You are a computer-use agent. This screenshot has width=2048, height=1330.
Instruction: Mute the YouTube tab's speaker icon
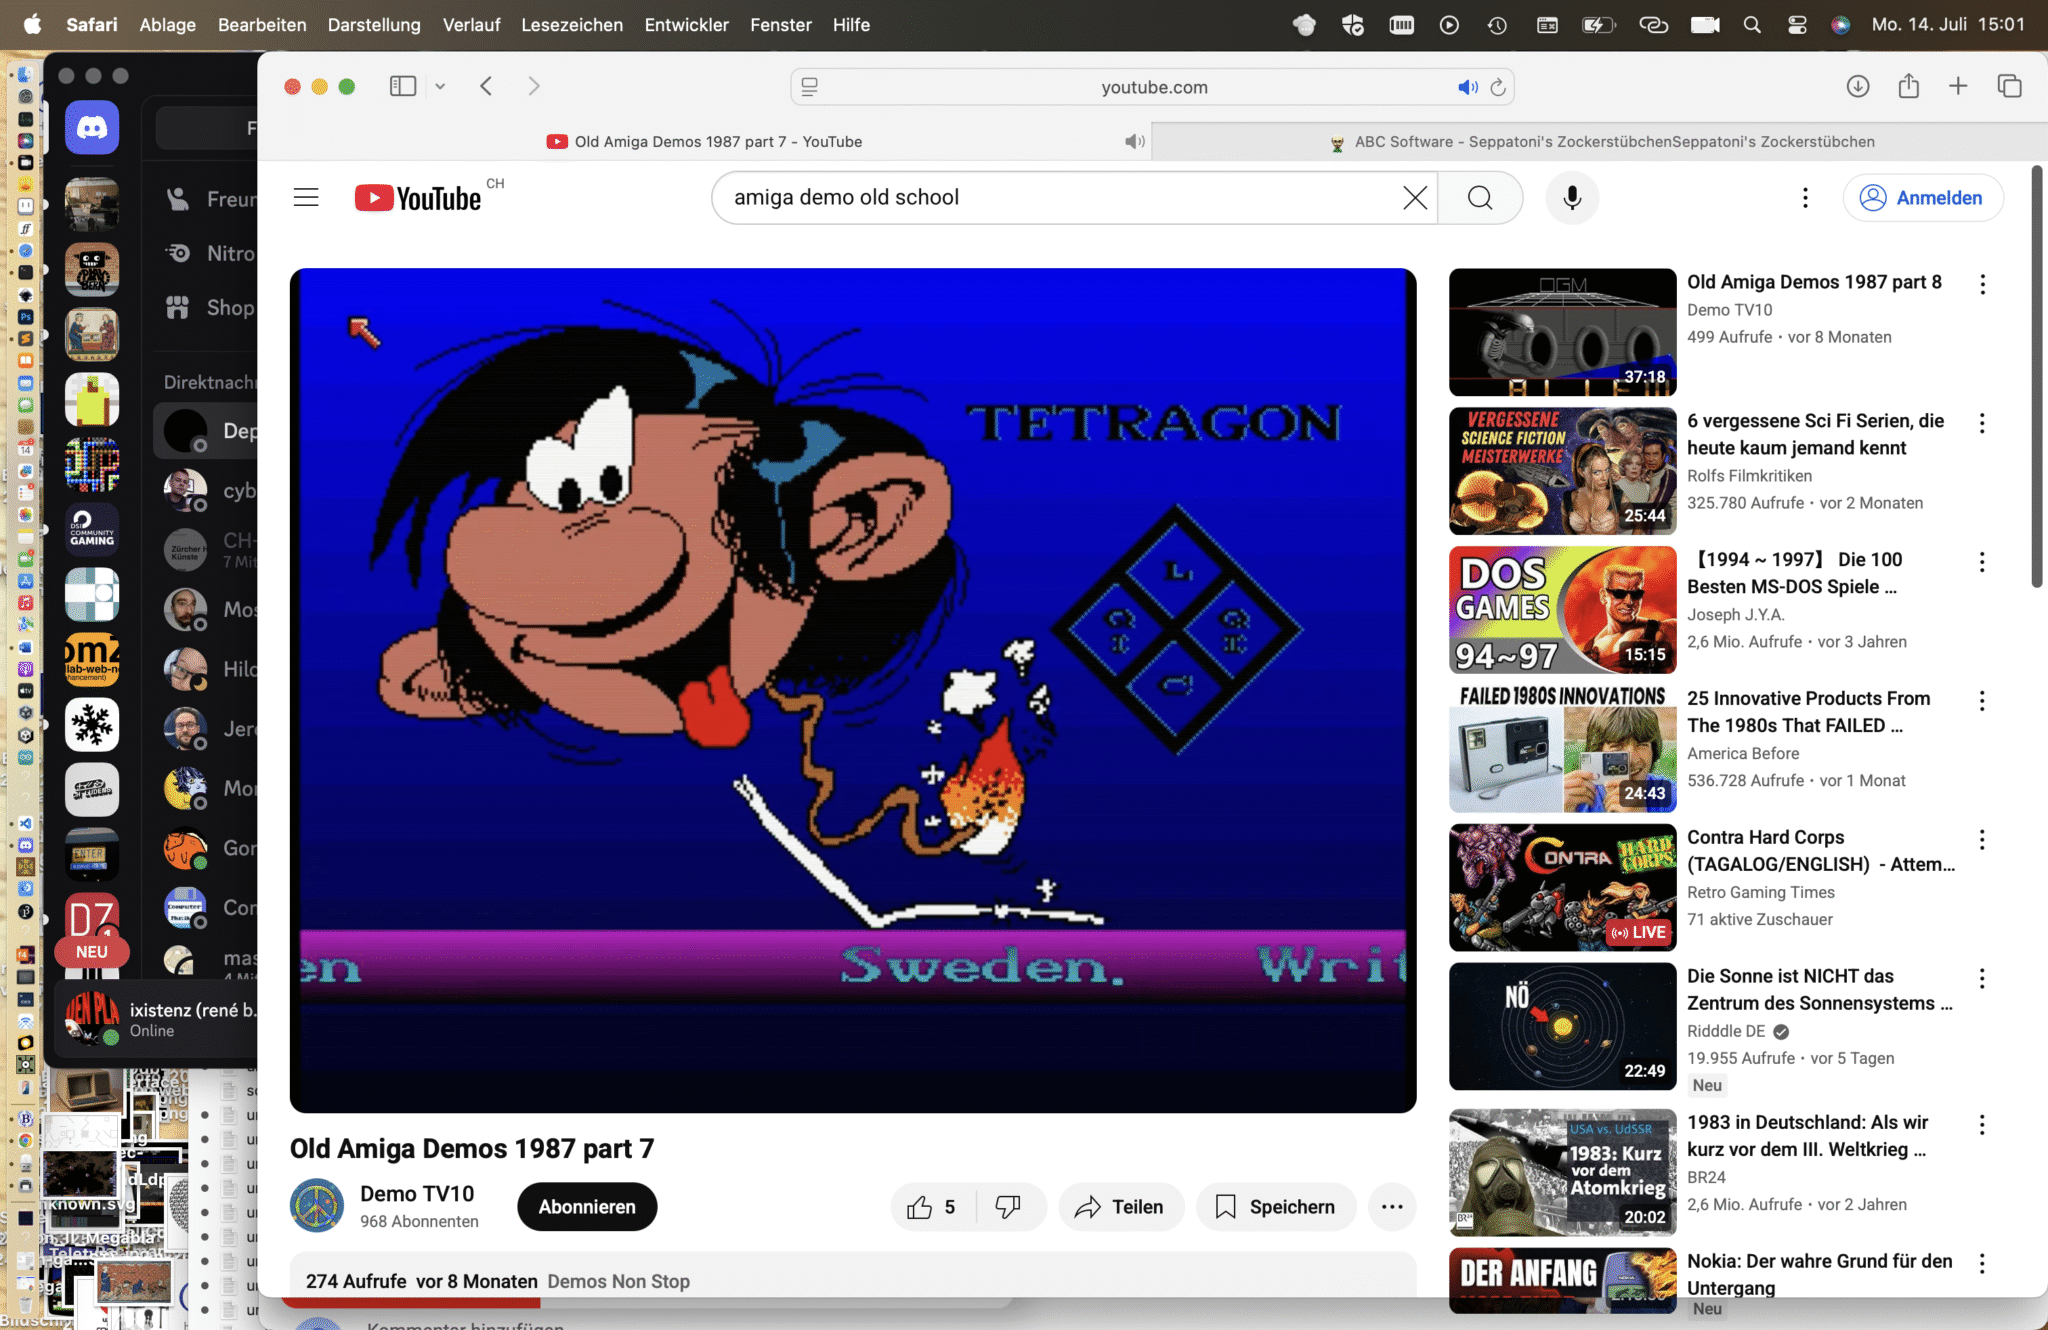tap(1133, 142)
